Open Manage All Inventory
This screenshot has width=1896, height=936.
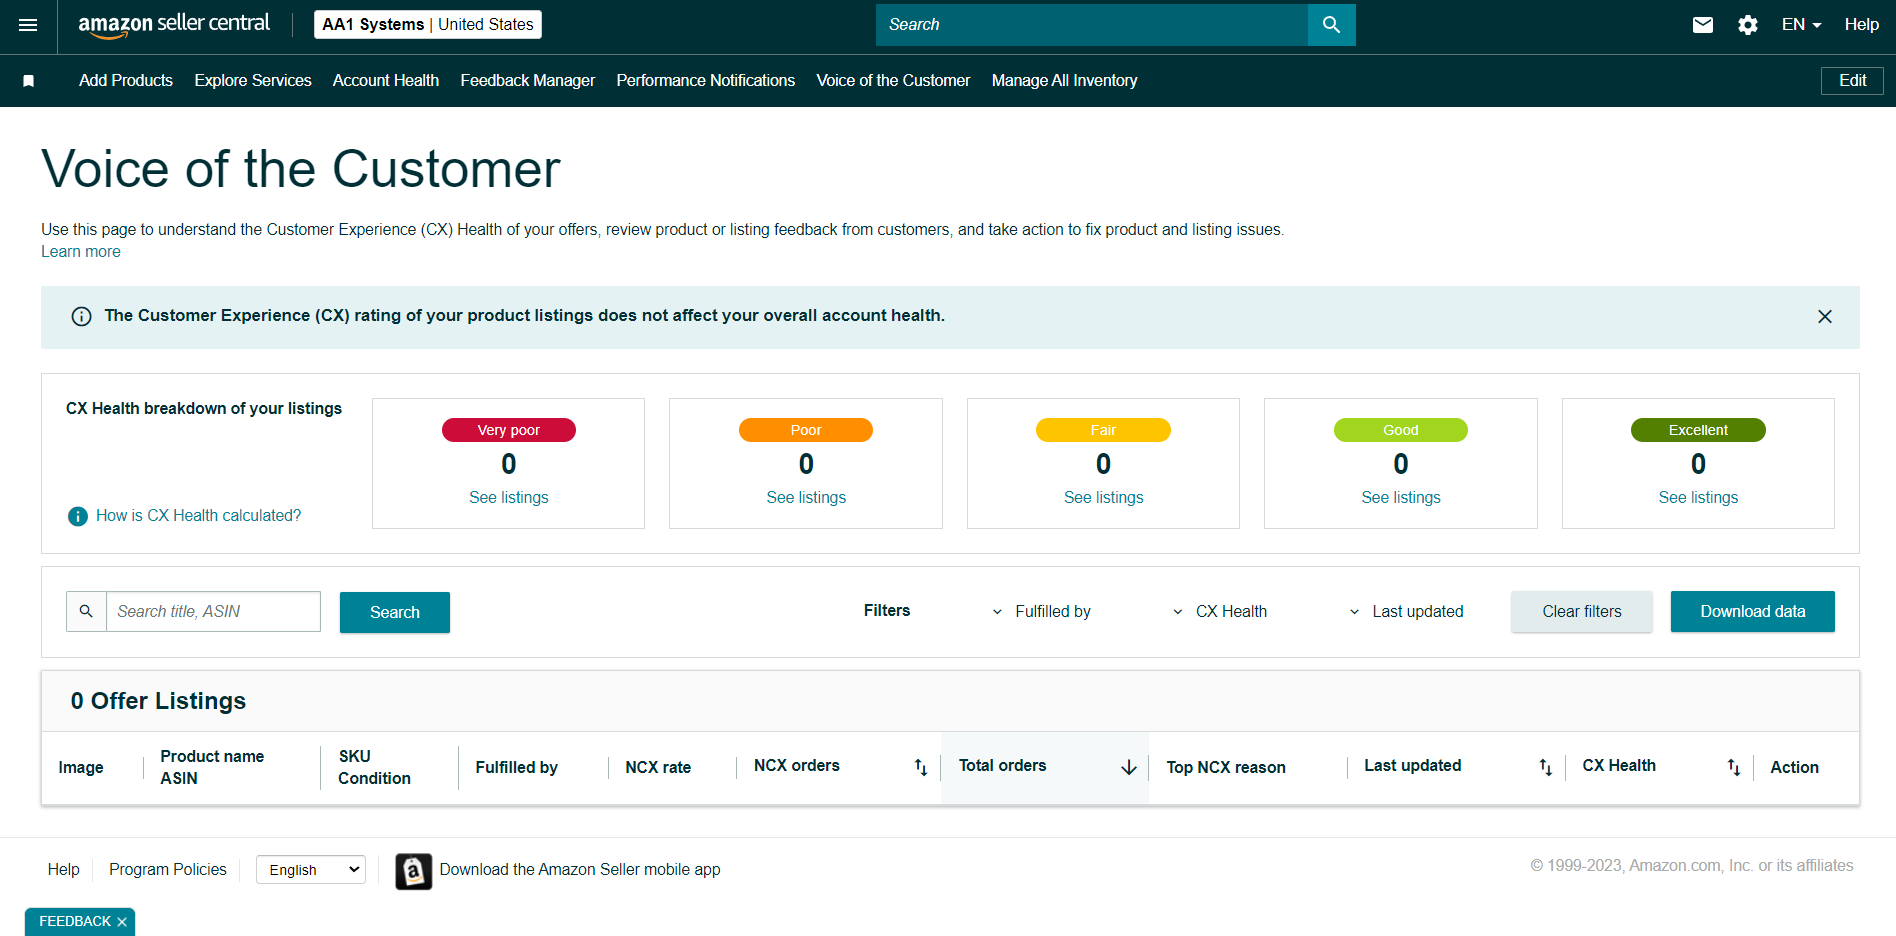[1065, 81]
